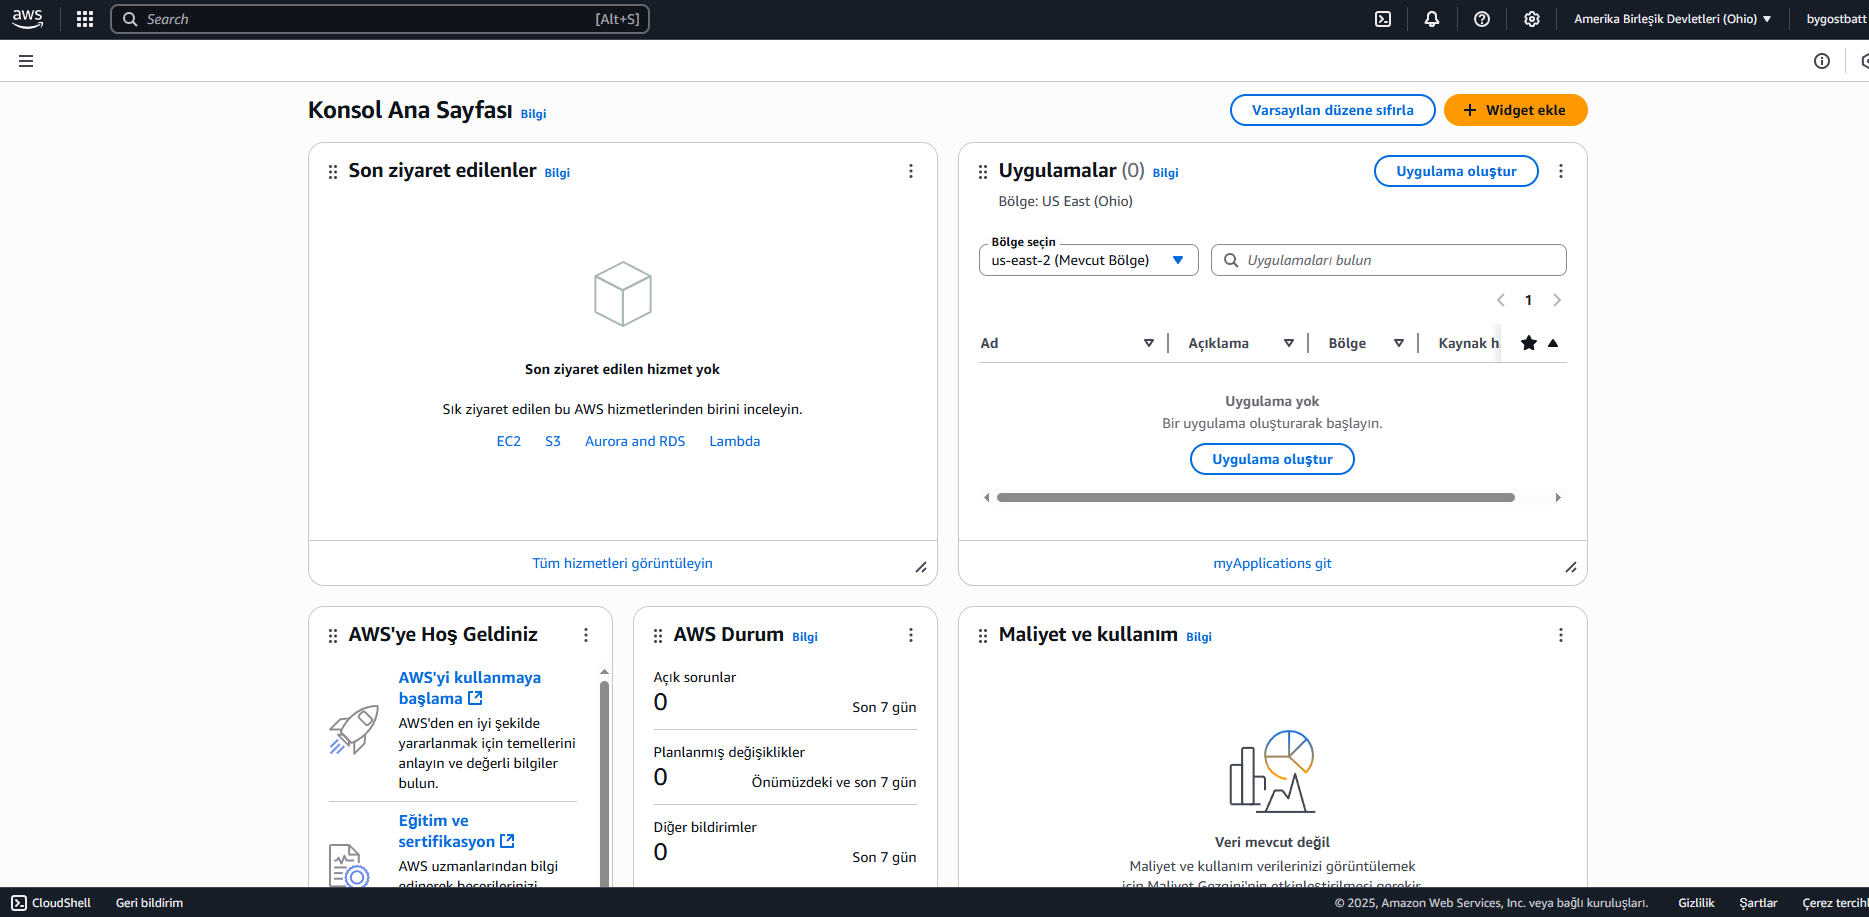
Task: Click Bilgi next to Son ziyaret edilenler
Action: 557,173
